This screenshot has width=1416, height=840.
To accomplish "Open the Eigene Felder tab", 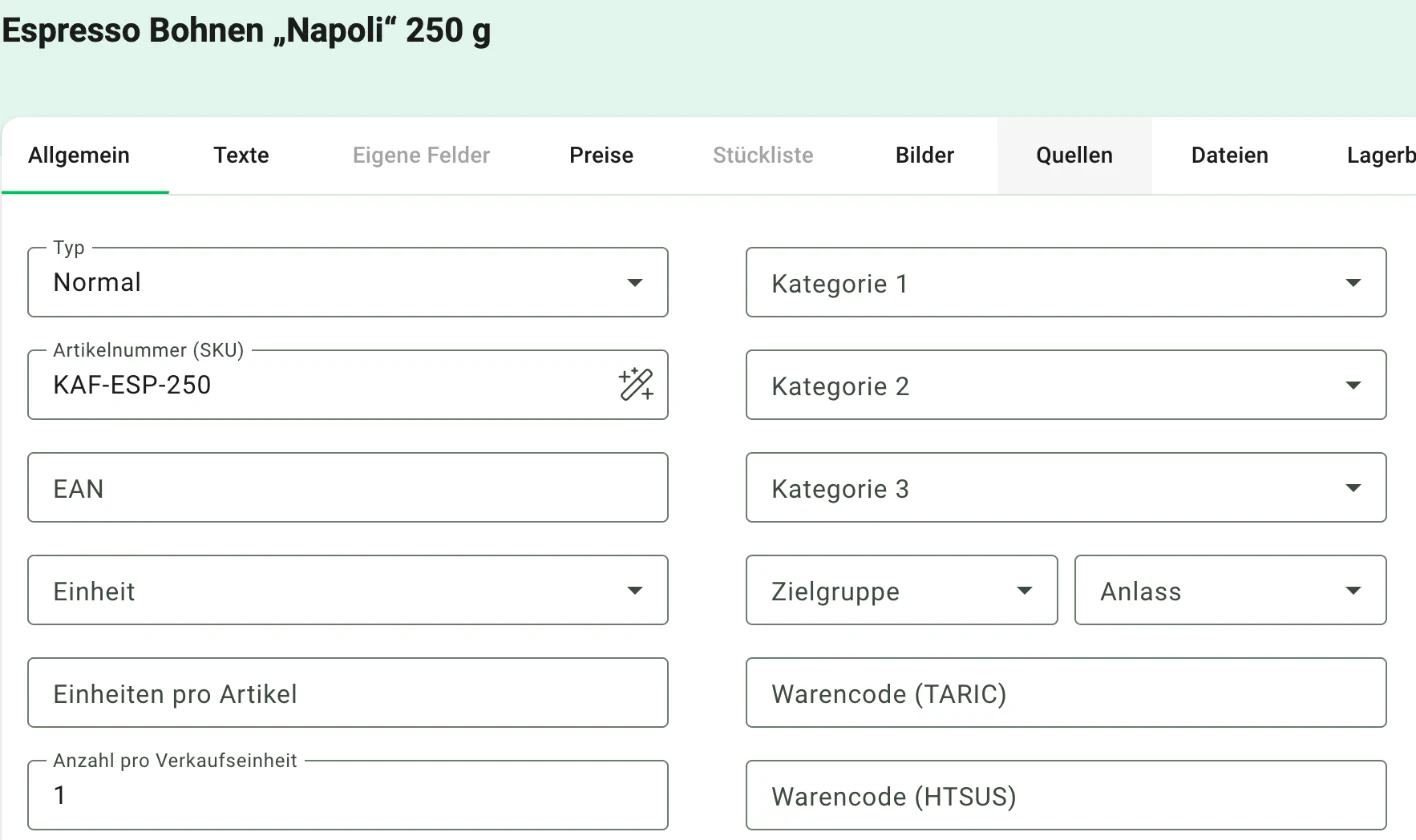I will pyautogui.click(x=422, y=155).
